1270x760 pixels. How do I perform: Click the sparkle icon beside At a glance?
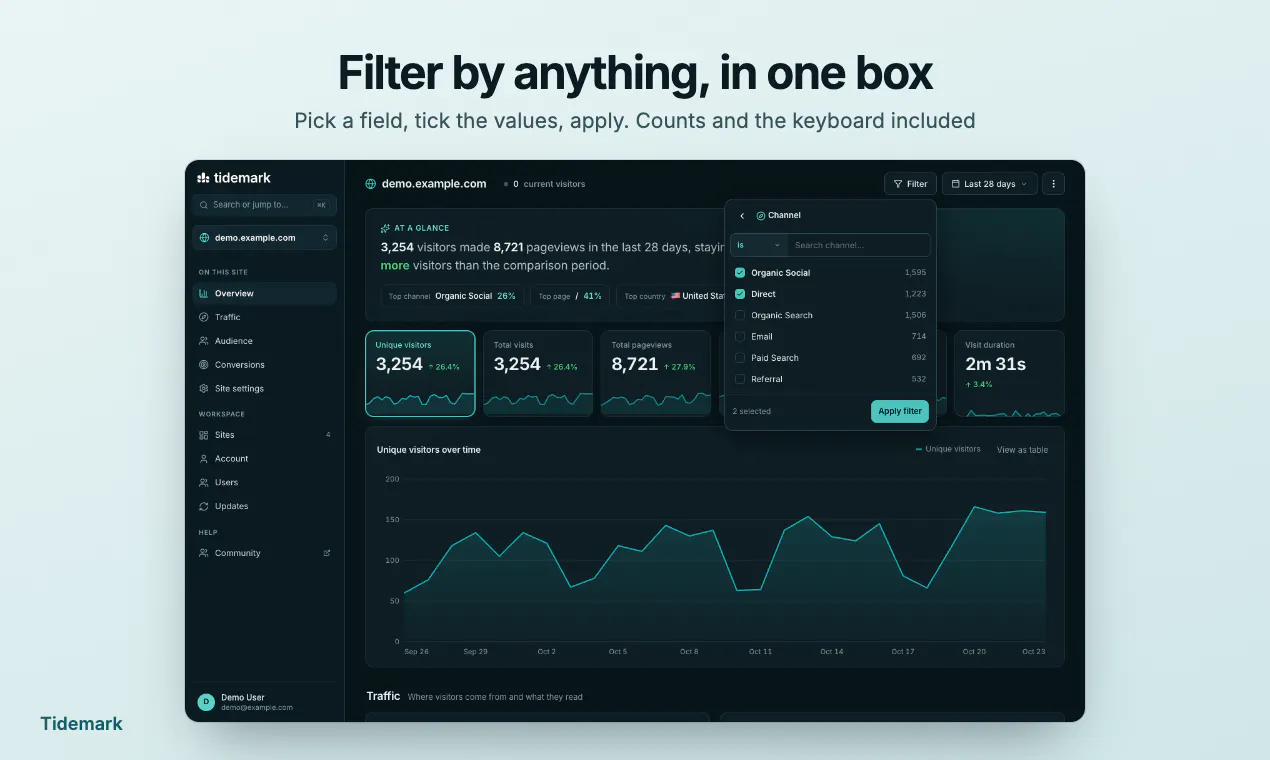tap(385, 228)
